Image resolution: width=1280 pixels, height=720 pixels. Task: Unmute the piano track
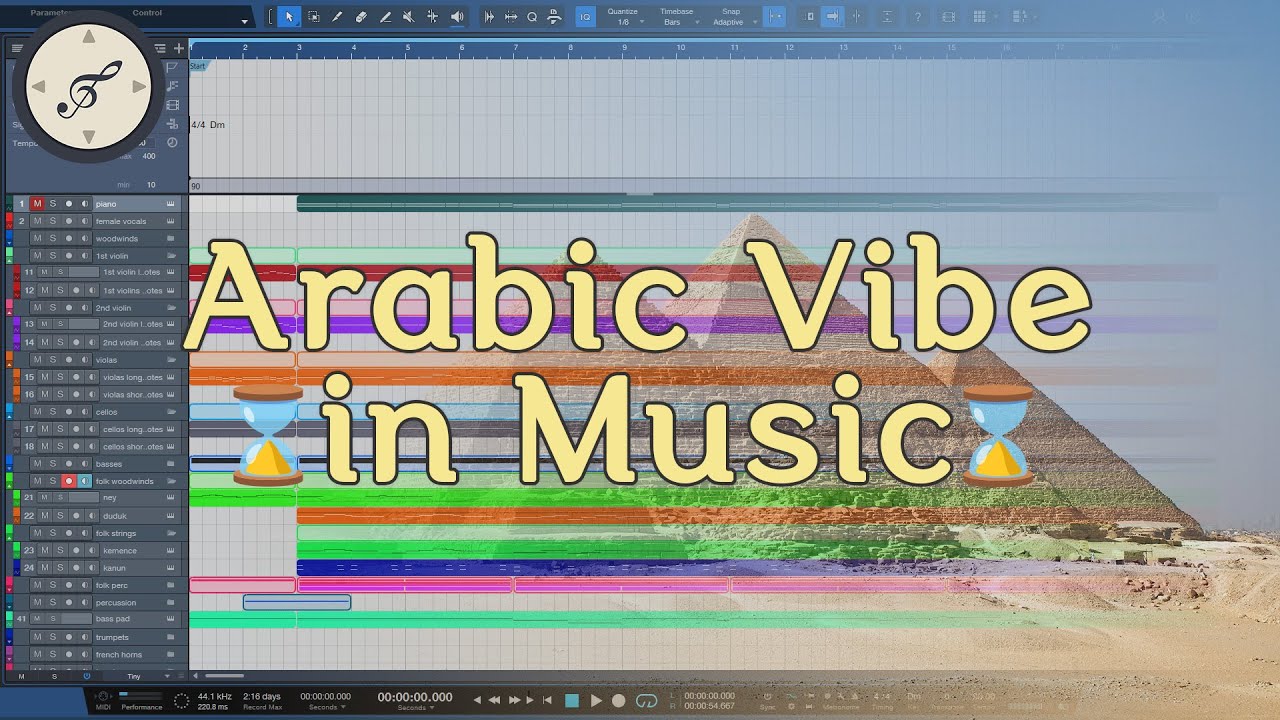(37, 204)
